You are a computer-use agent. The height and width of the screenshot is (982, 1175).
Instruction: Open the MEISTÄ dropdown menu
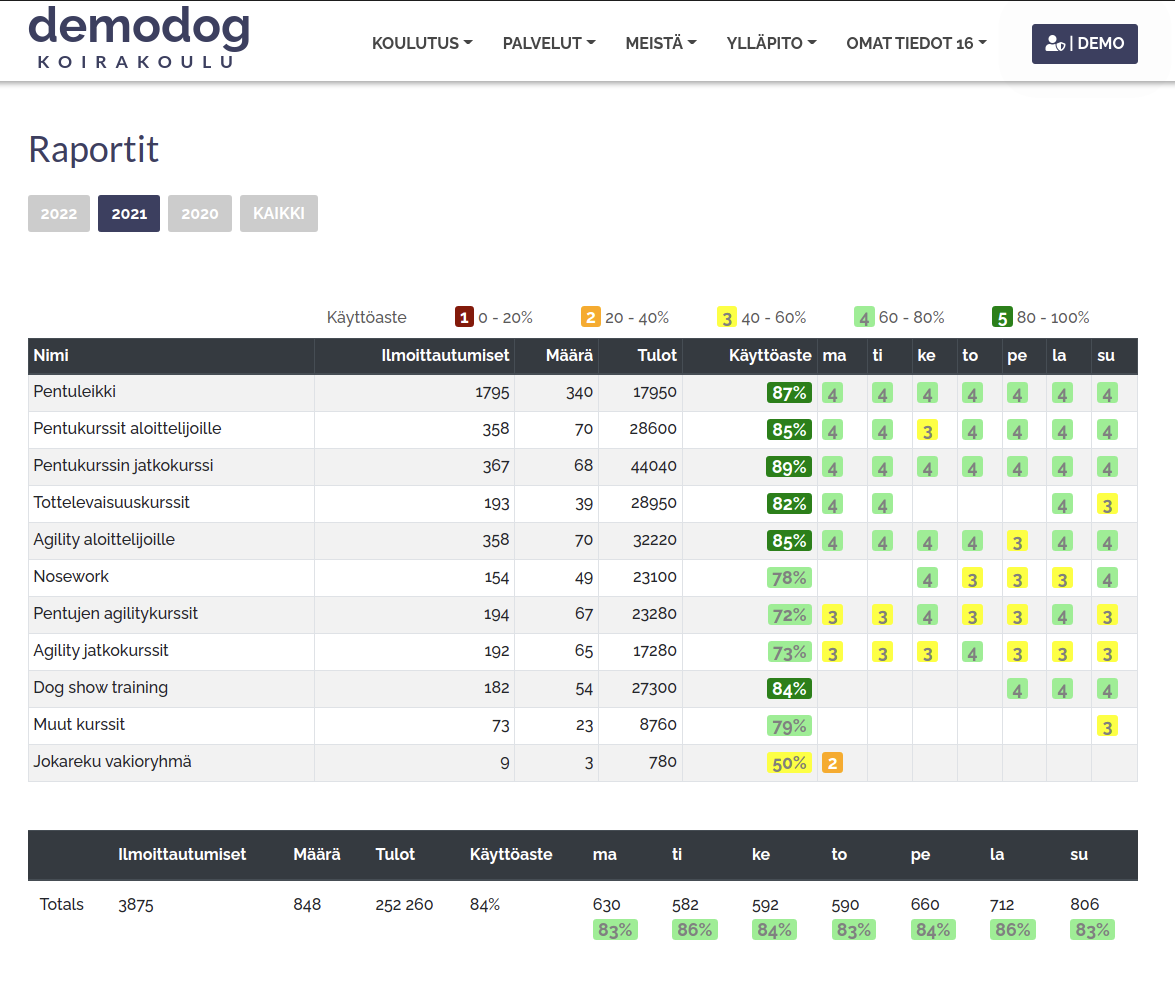(x=661, y=43)
